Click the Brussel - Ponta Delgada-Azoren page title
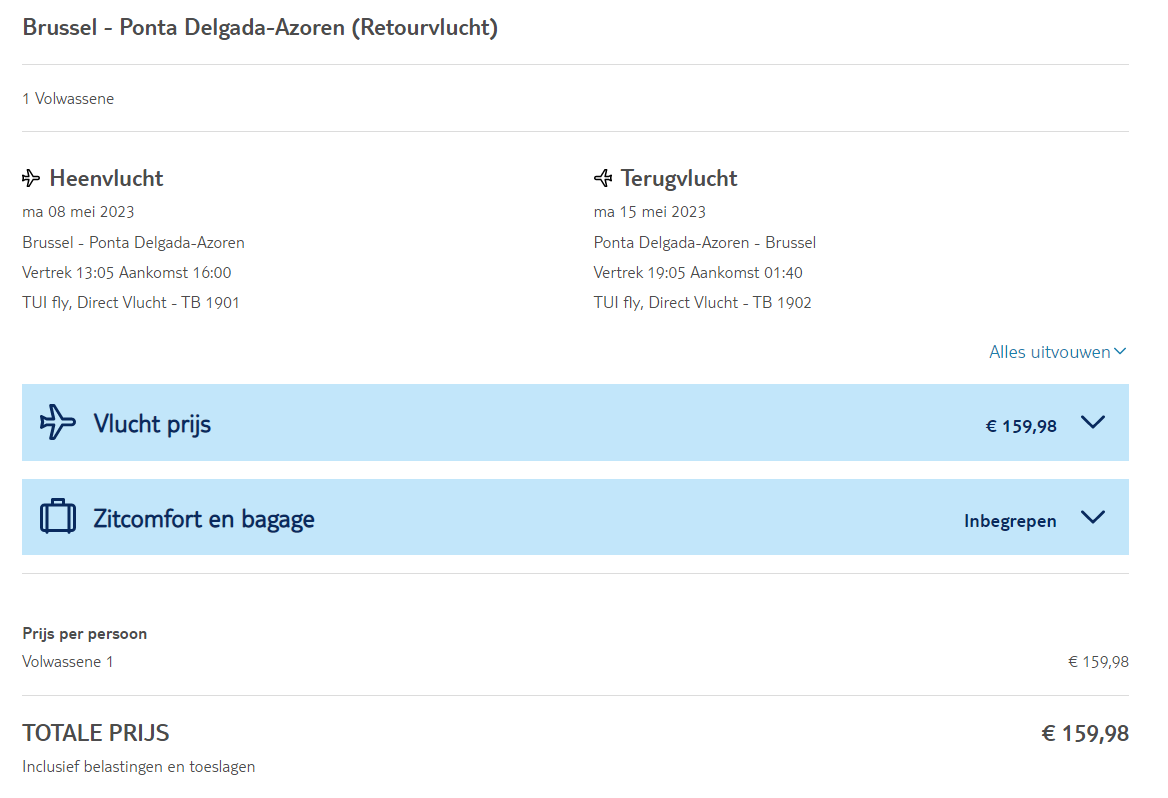The height and width of the screenshot is (798, 1168). [260, 28]
